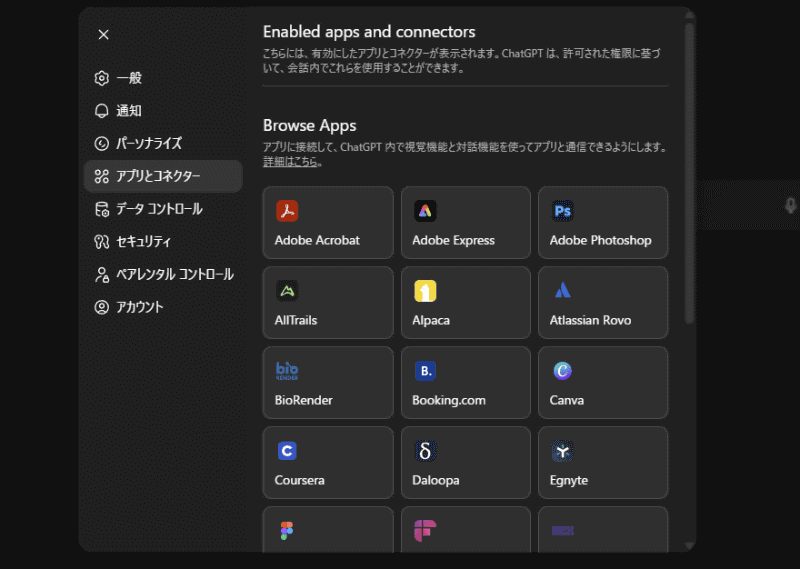
Task: Click the Alpaca app icon
Action: (x=424, y=291)
